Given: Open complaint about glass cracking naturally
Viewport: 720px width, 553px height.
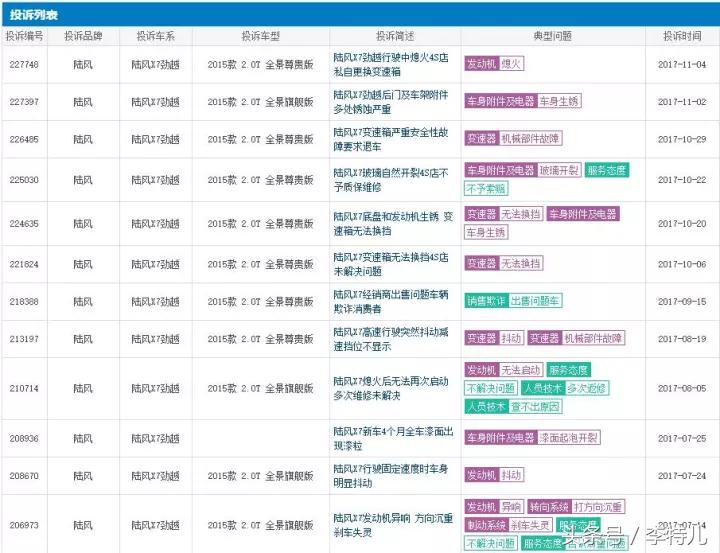Looking at the screenshot, I should (x=391, y=180).
